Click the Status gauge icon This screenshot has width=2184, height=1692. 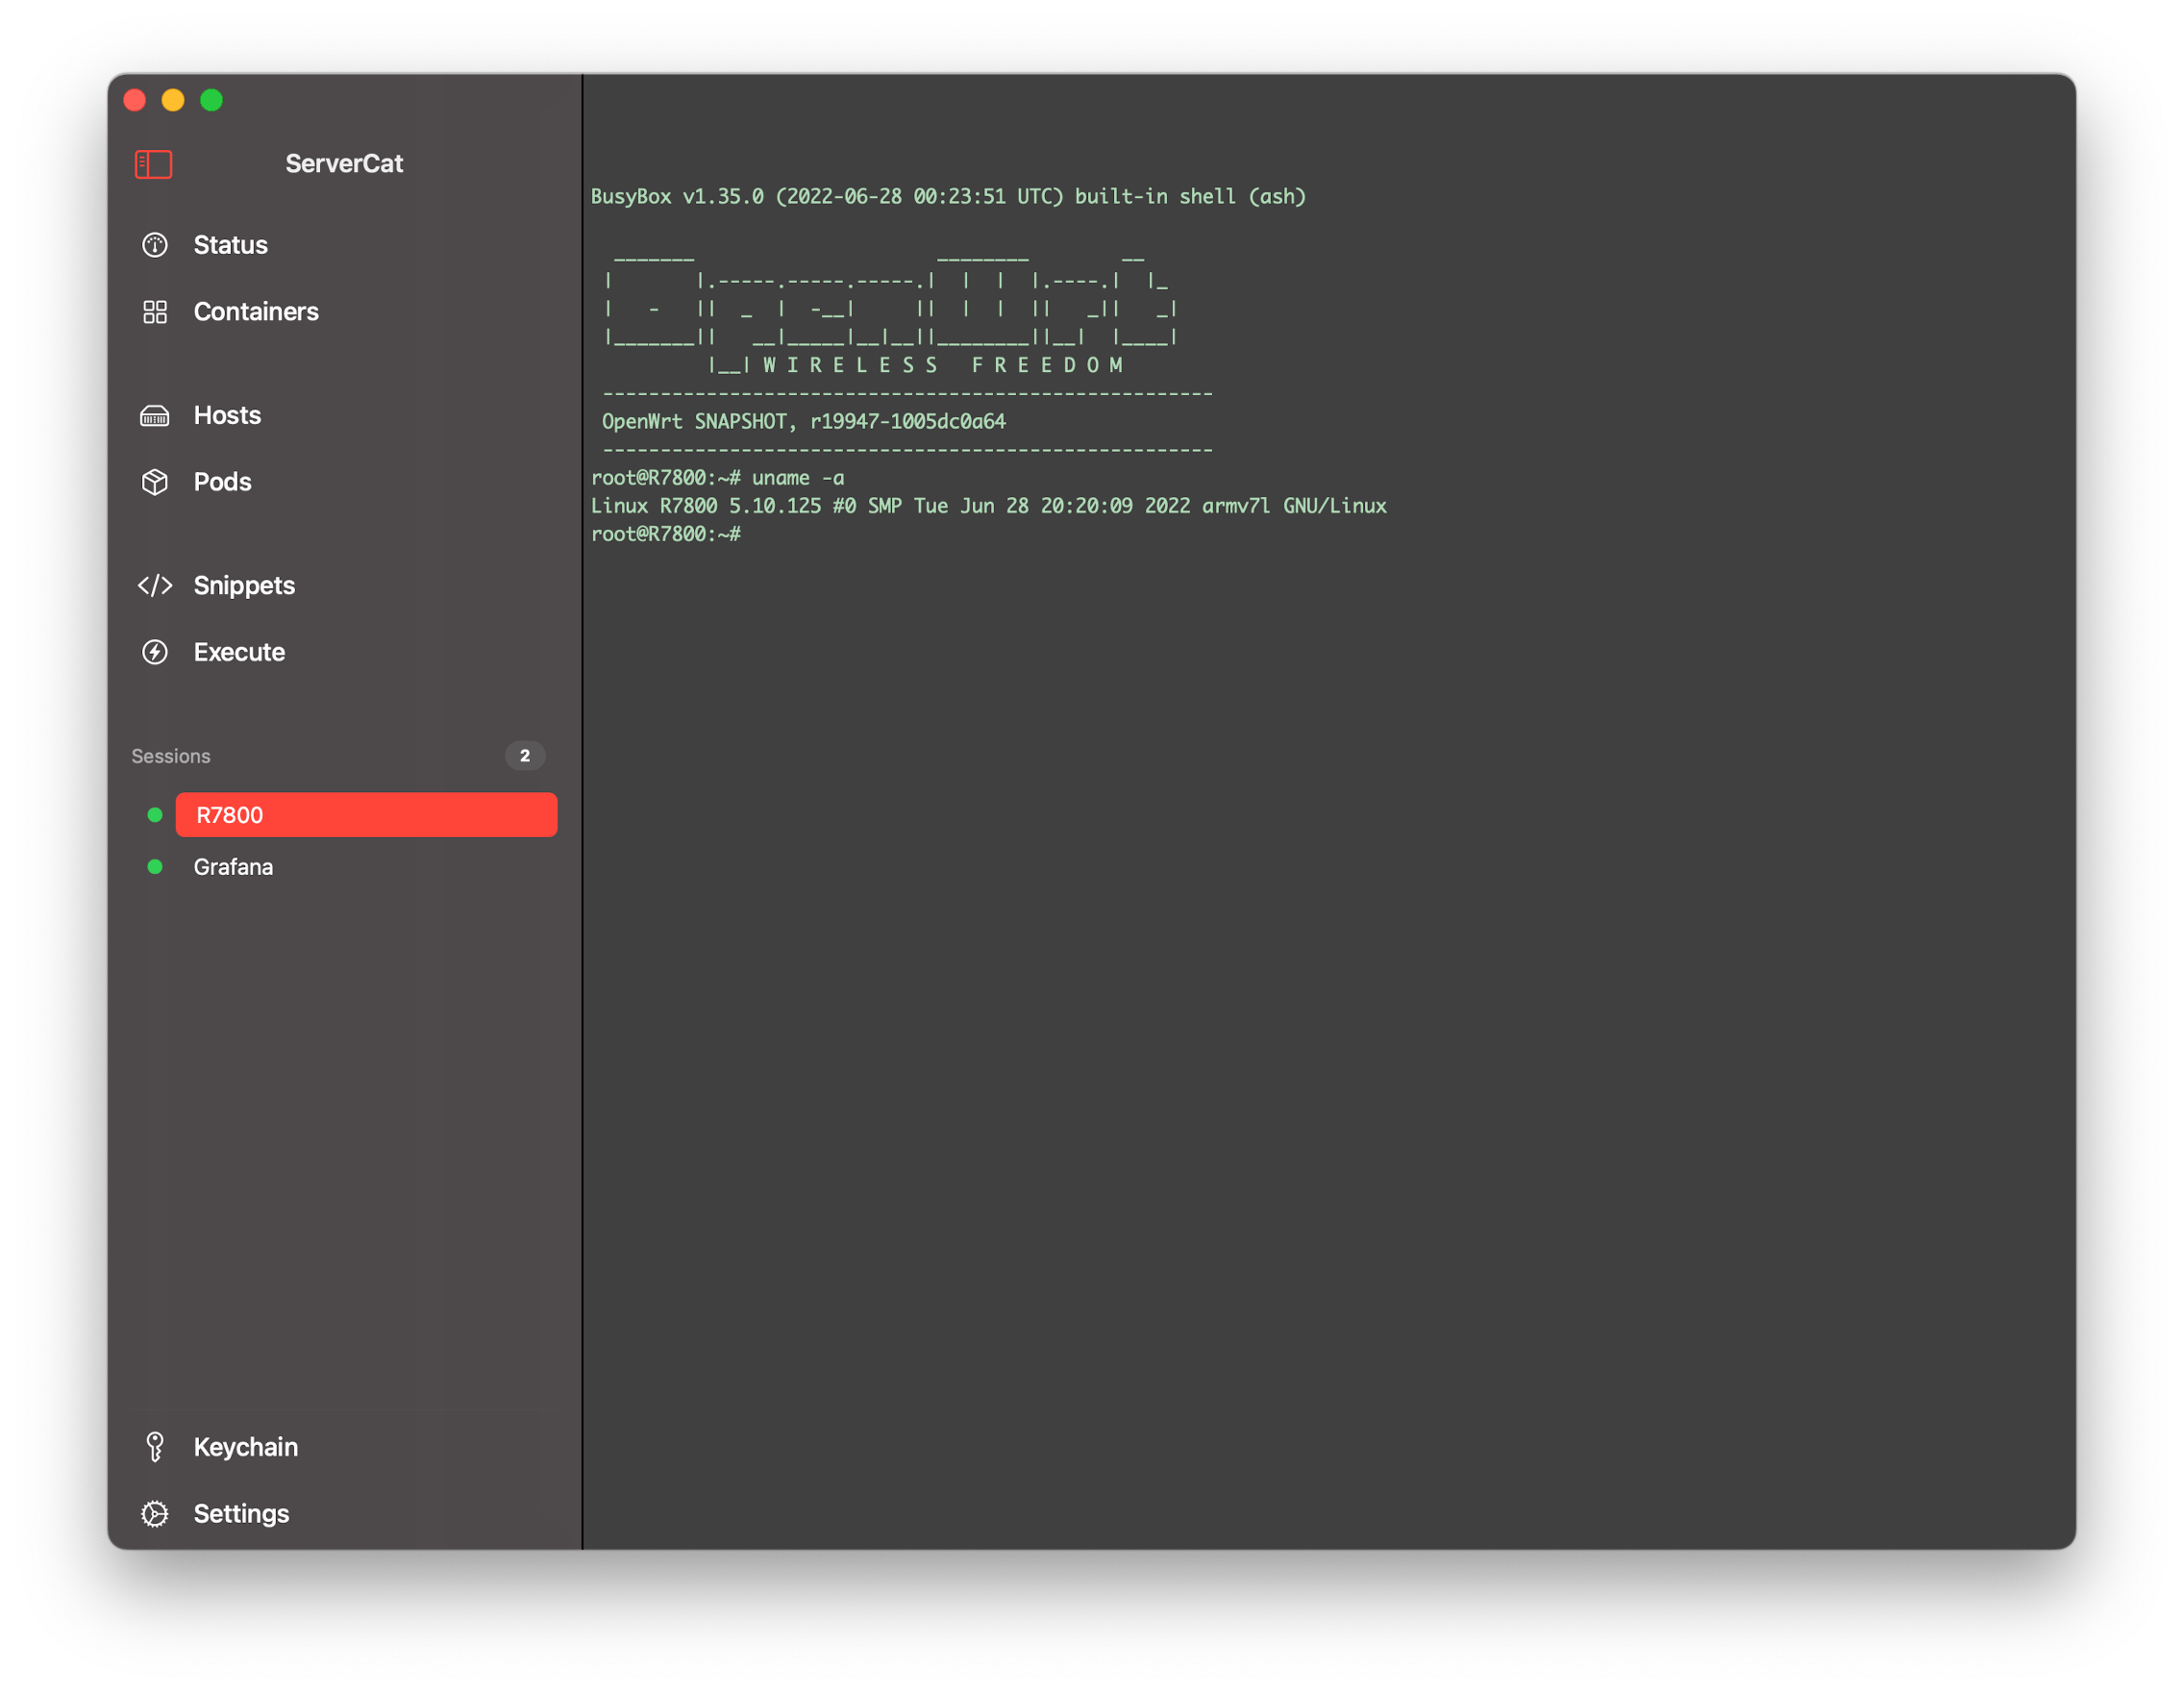[155, 245]
